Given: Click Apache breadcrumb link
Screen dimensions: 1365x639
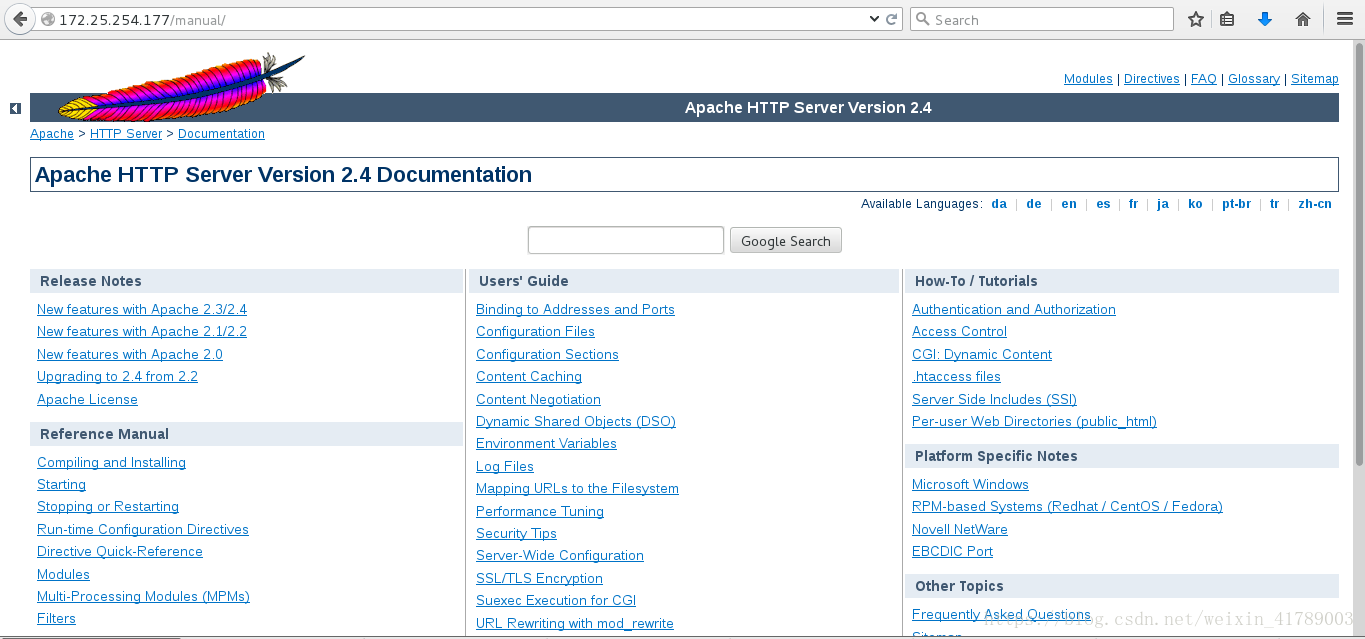Looking at the screenshot, I should pos(52,134).
